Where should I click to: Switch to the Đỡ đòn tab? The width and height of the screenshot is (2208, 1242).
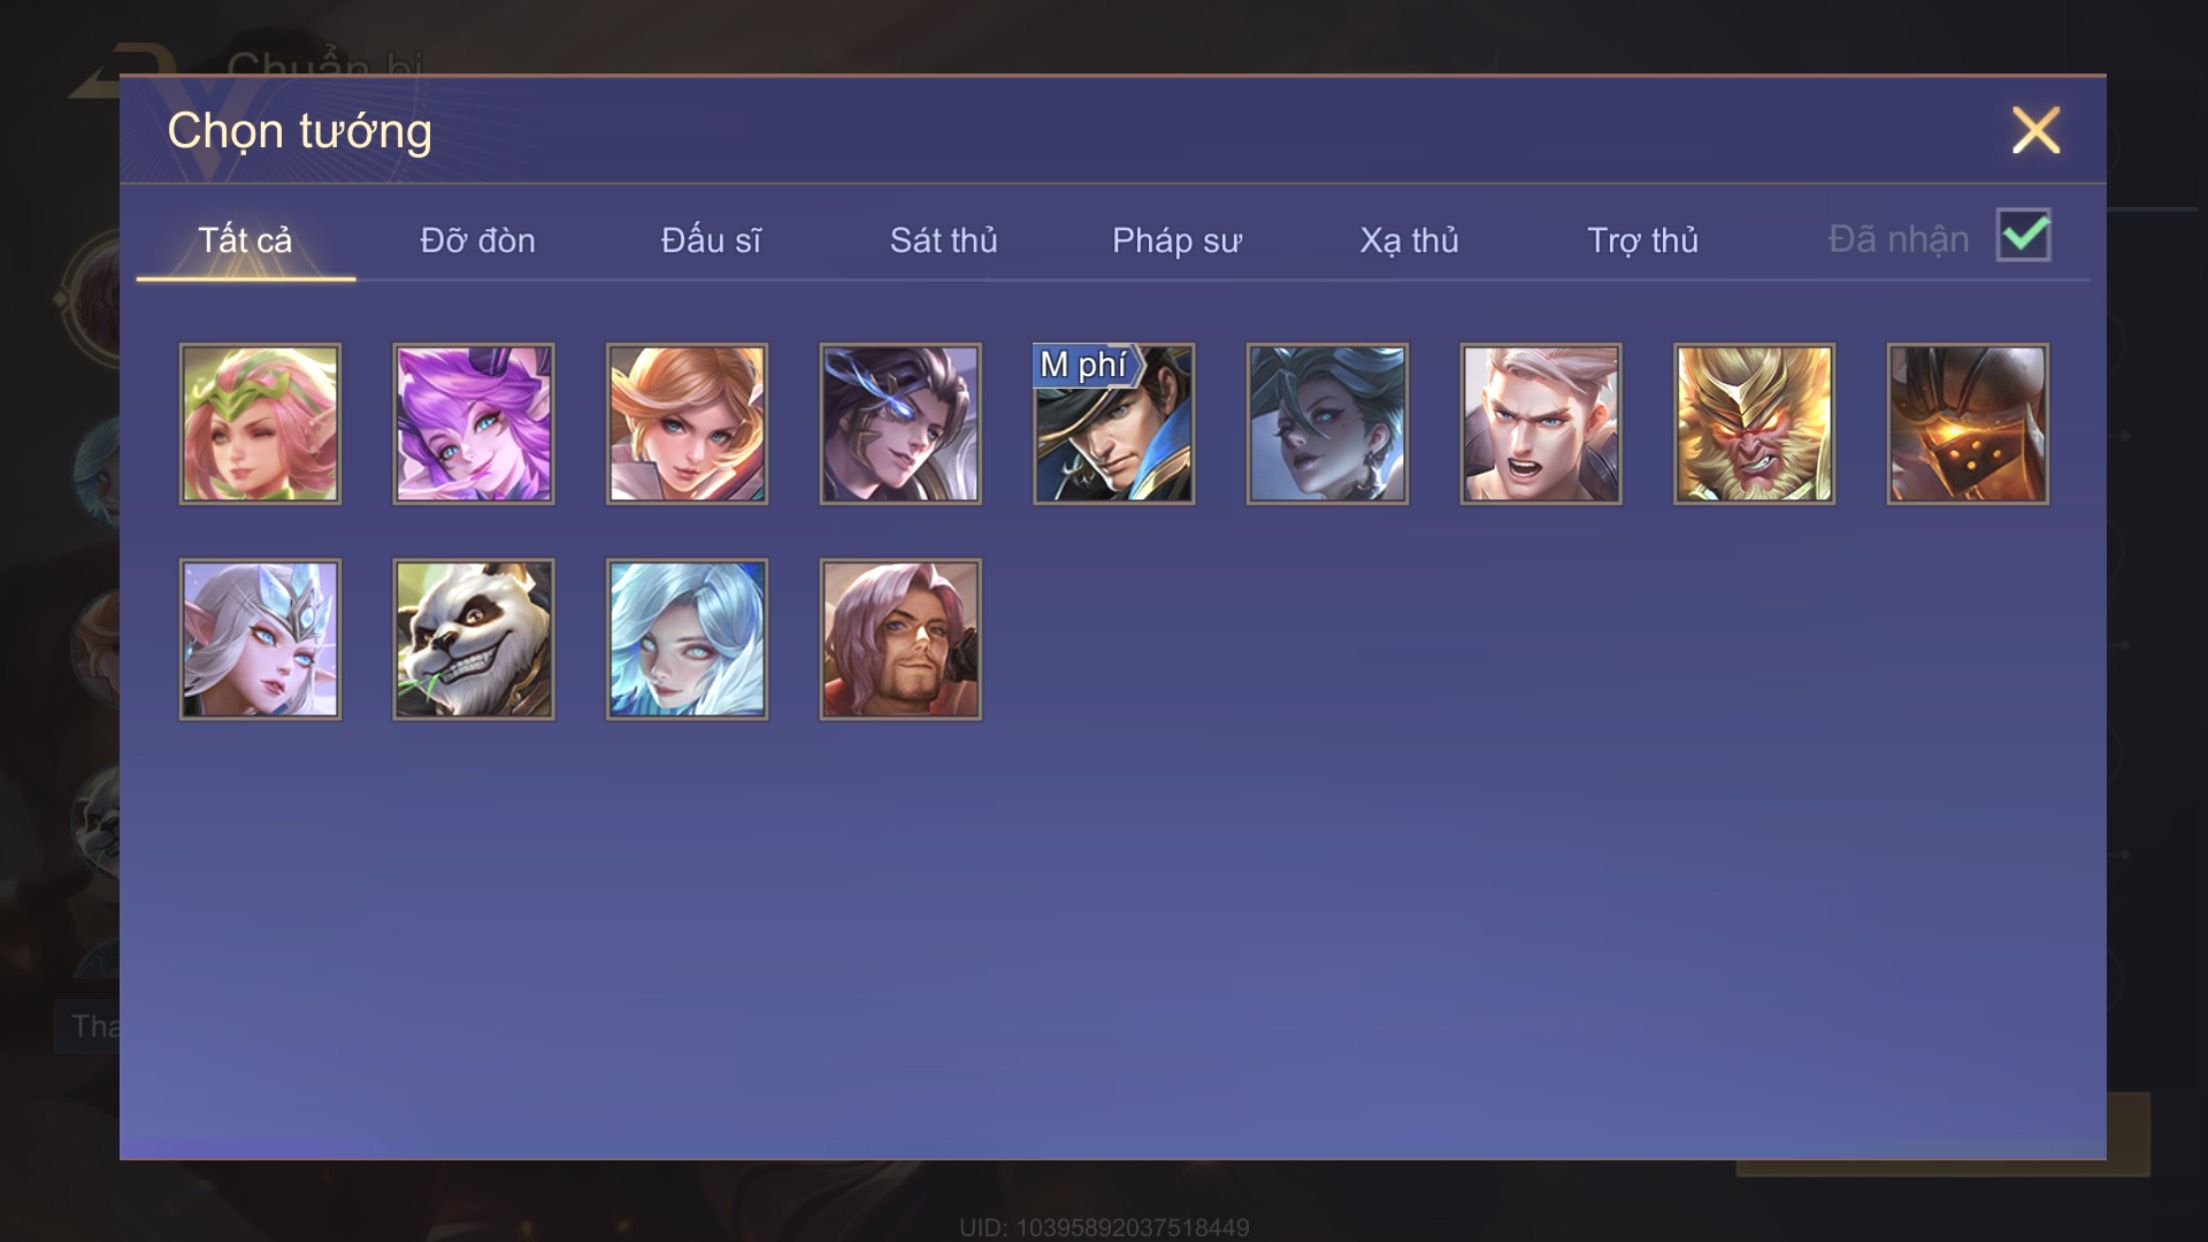[x=478, y=241]
